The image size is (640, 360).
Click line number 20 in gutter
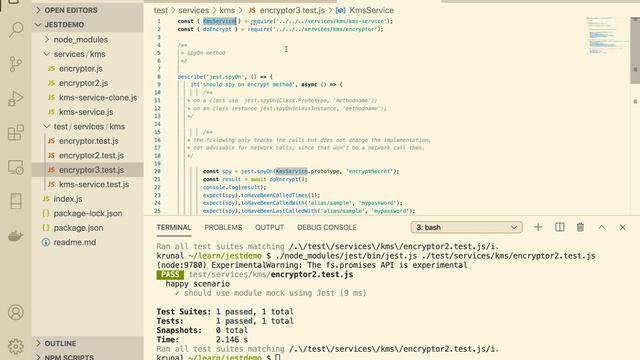click(x=157, y=171)
